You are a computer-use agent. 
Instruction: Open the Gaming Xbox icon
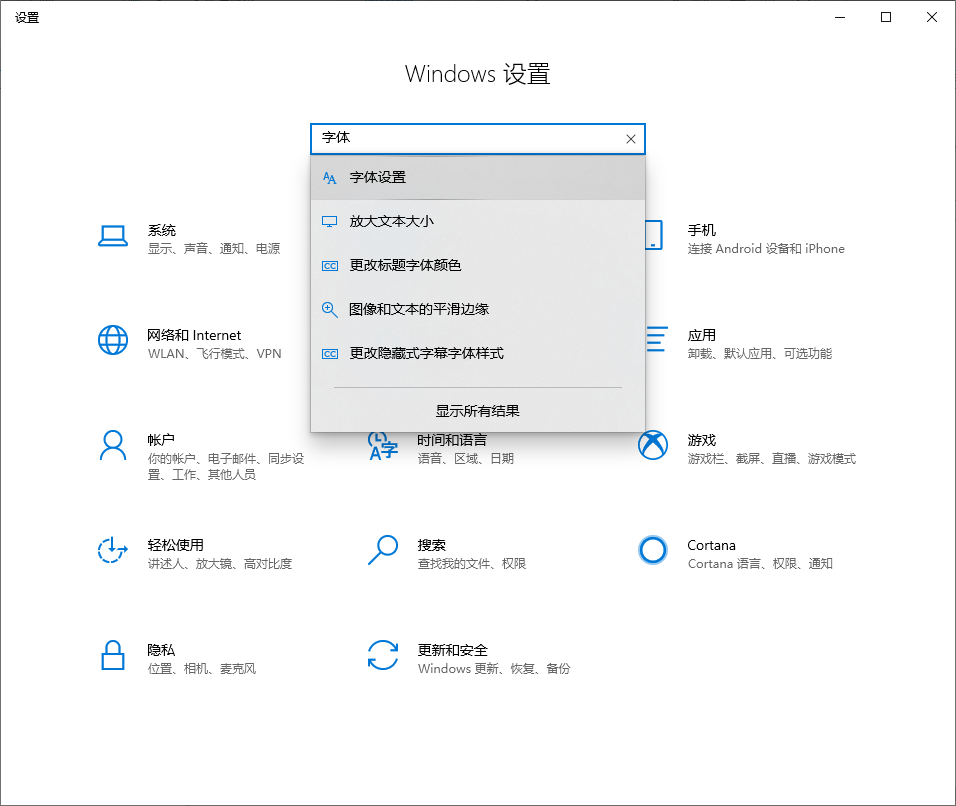tap(653, 445)
